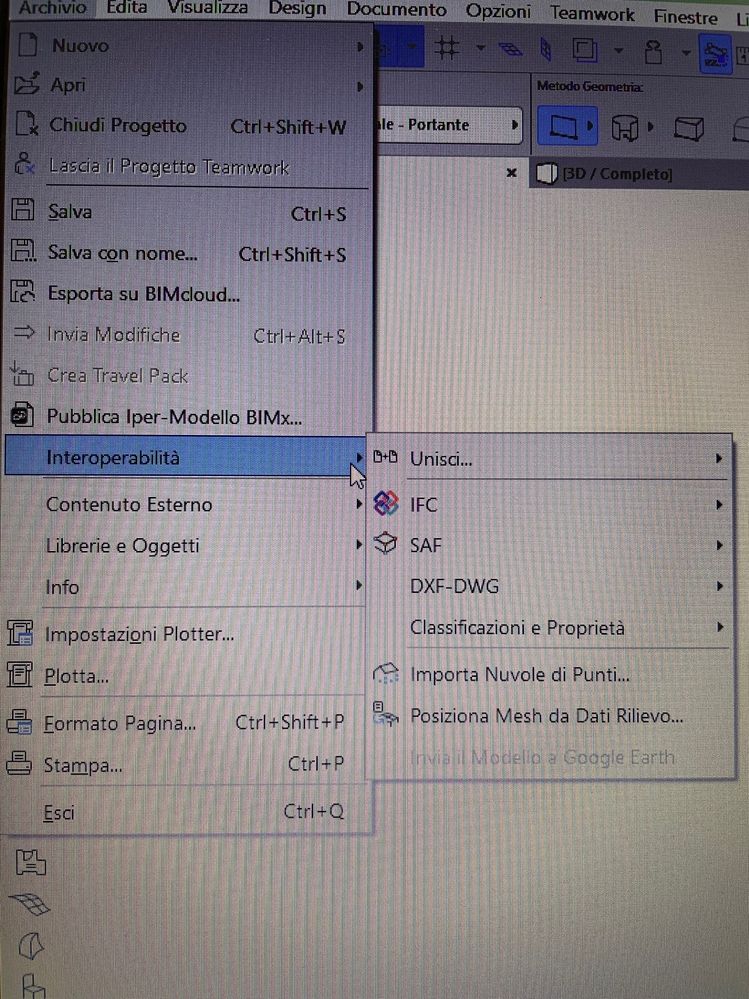Click the Unisci merge icon

[385, 456]
